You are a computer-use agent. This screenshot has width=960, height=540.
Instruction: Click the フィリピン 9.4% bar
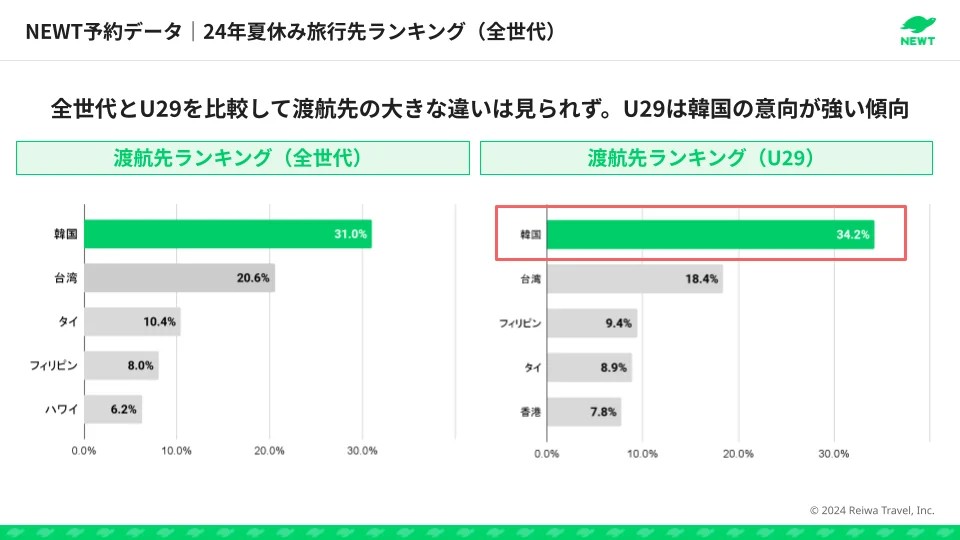[x=591, y=323]
